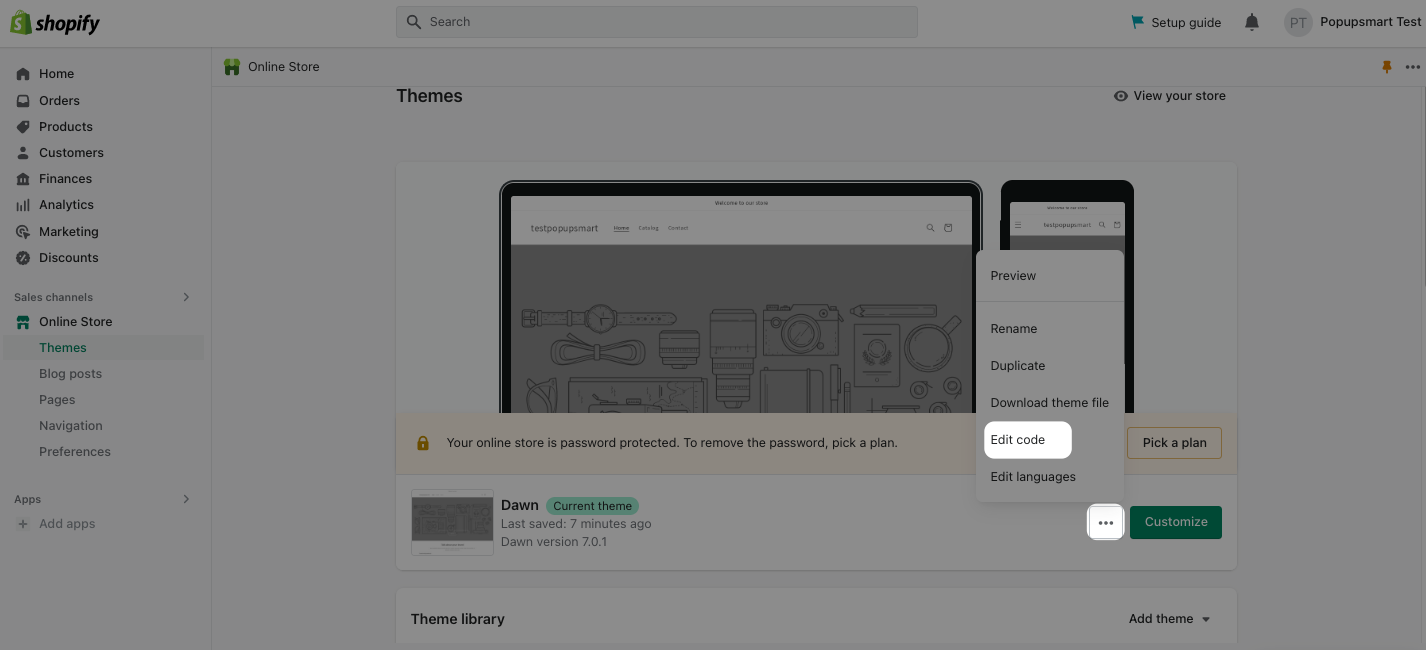Click the green Customize button
Screen dimensions: 1426x650
click(1175, 521)
